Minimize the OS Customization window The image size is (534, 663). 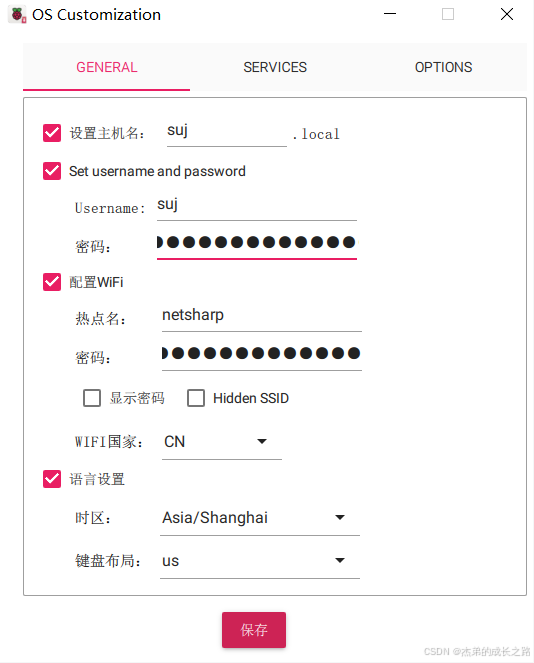tap(389, 14)
